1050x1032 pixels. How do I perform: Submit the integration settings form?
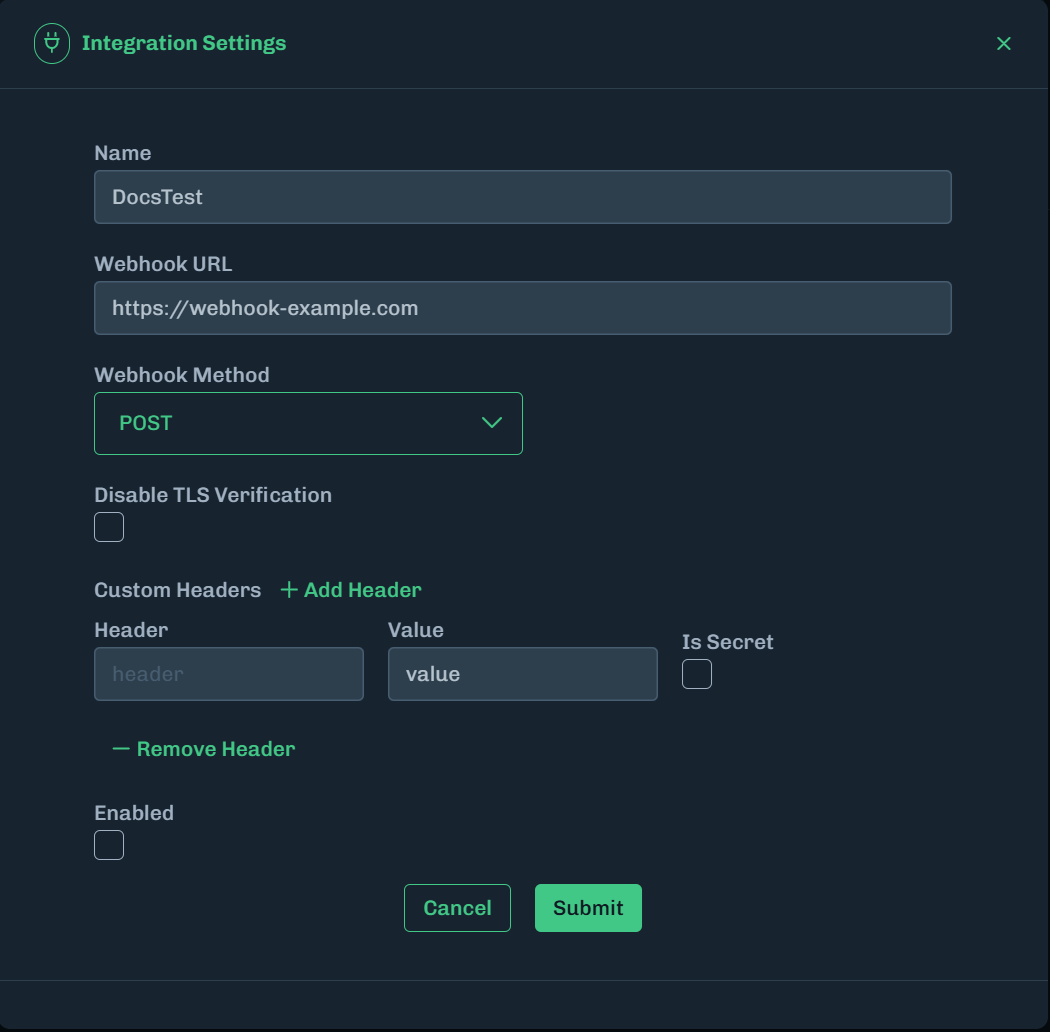click(588, 908)
